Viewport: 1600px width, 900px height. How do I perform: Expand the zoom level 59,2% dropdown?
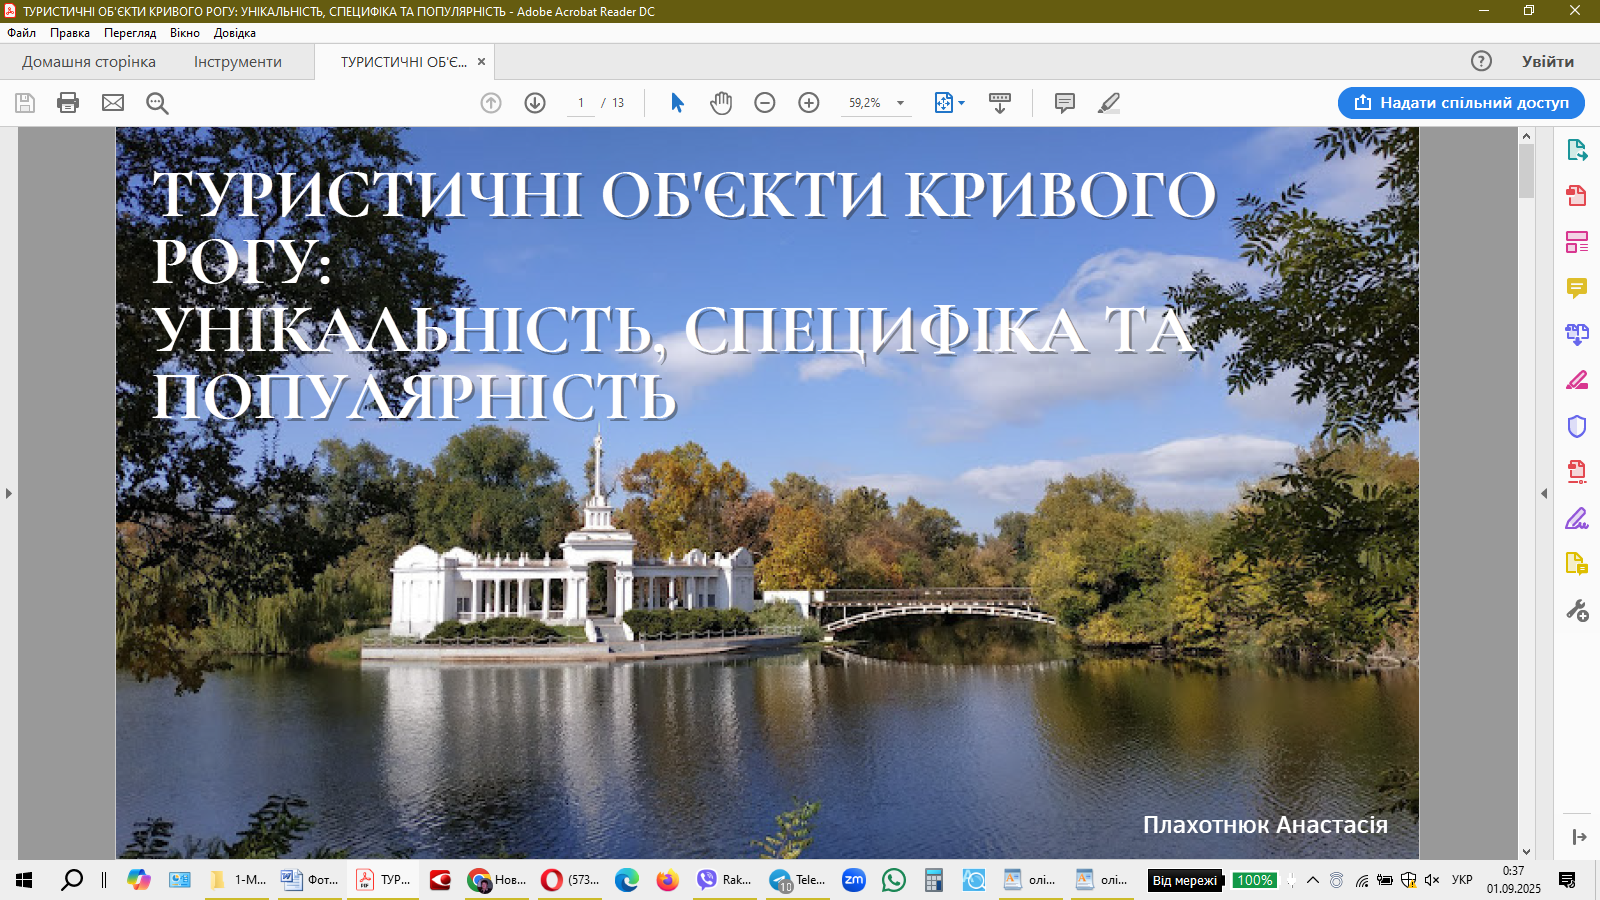pos(900,103)
